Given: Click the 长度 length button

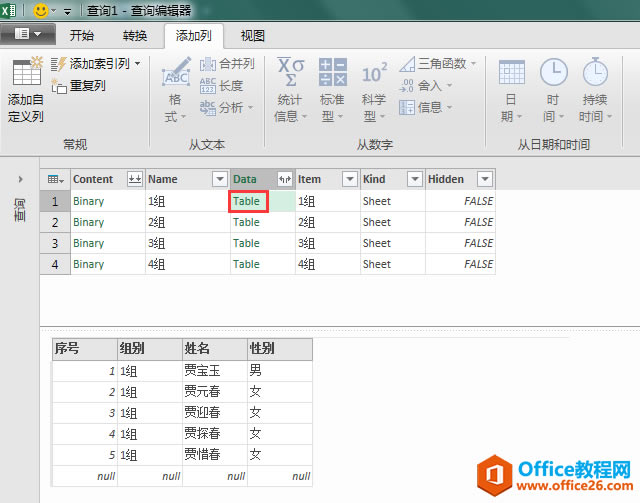Looking at the screenshot, I should pos(222,86).
